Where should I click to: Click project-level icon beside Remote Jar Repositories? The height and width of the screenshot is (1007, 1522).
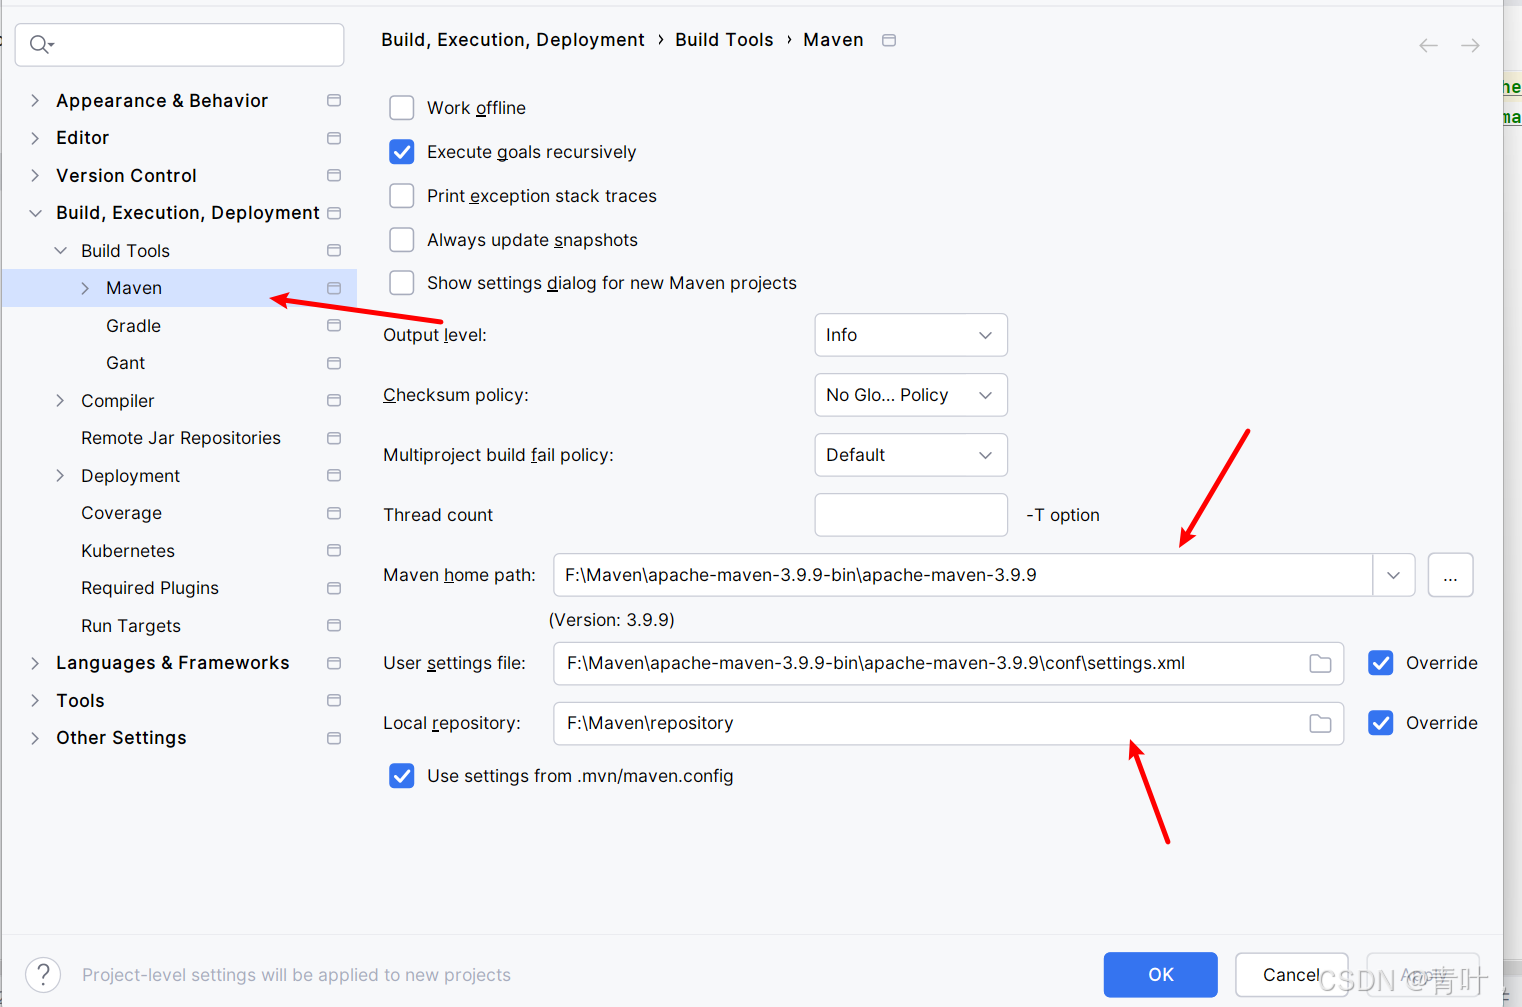[x=334, y=438]
